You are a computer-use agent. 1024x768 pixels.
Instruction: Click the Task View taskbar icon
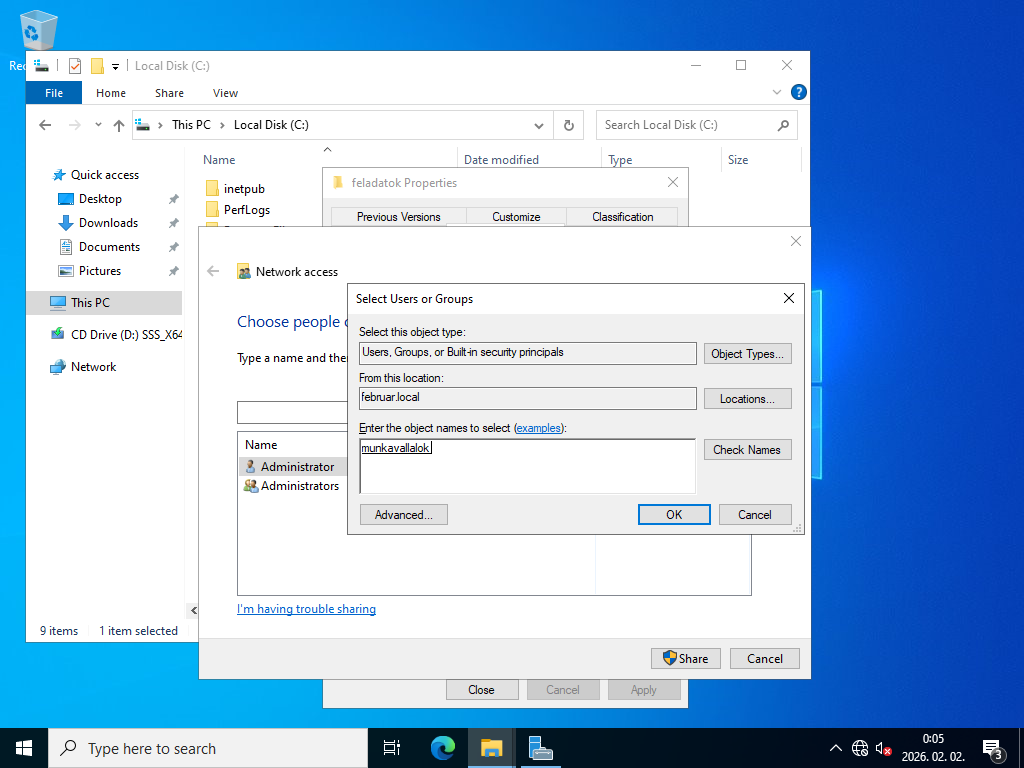392,748
